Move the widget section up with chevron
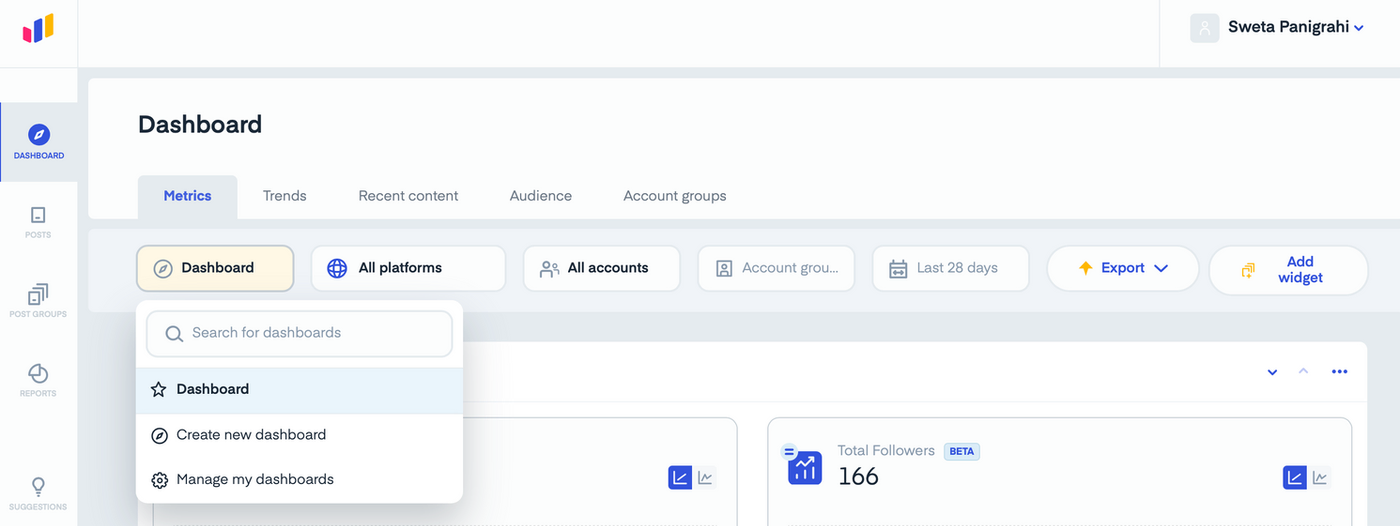Viewport: 1400px width, 526px height. (x=1303, y=371)
